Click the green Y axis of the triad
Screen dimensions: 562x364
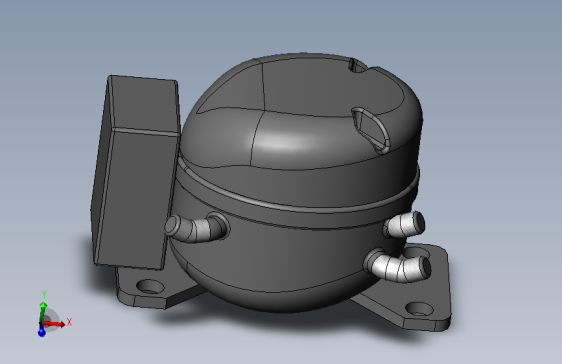tap(43, 312)
